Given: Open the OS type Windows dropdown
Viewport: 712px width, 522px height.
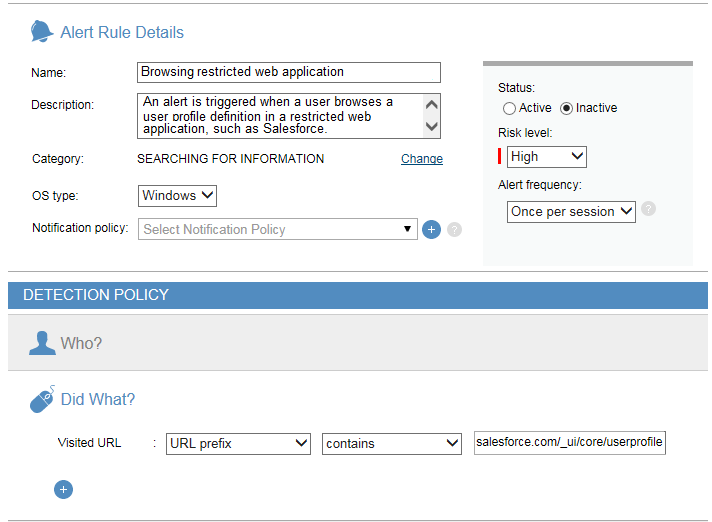Looking at the screenshot, I should pyautogui.click(x=177, y=196).
